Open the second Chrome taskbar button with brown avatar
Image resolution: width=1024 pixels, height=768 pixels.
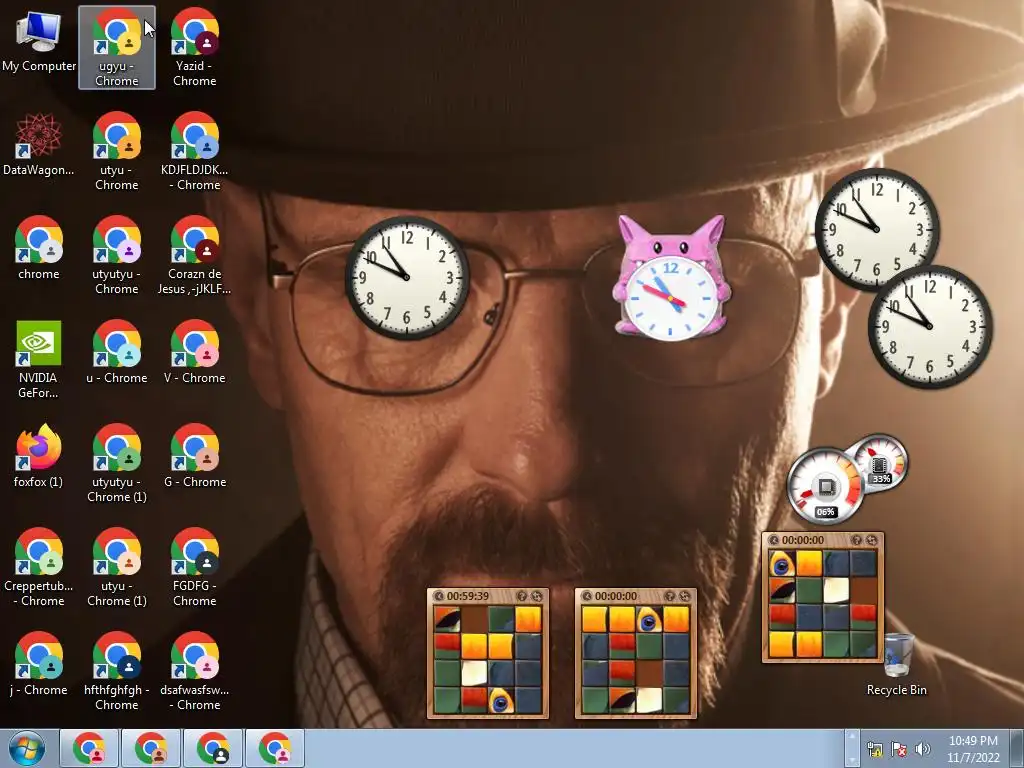click(152, 748)
